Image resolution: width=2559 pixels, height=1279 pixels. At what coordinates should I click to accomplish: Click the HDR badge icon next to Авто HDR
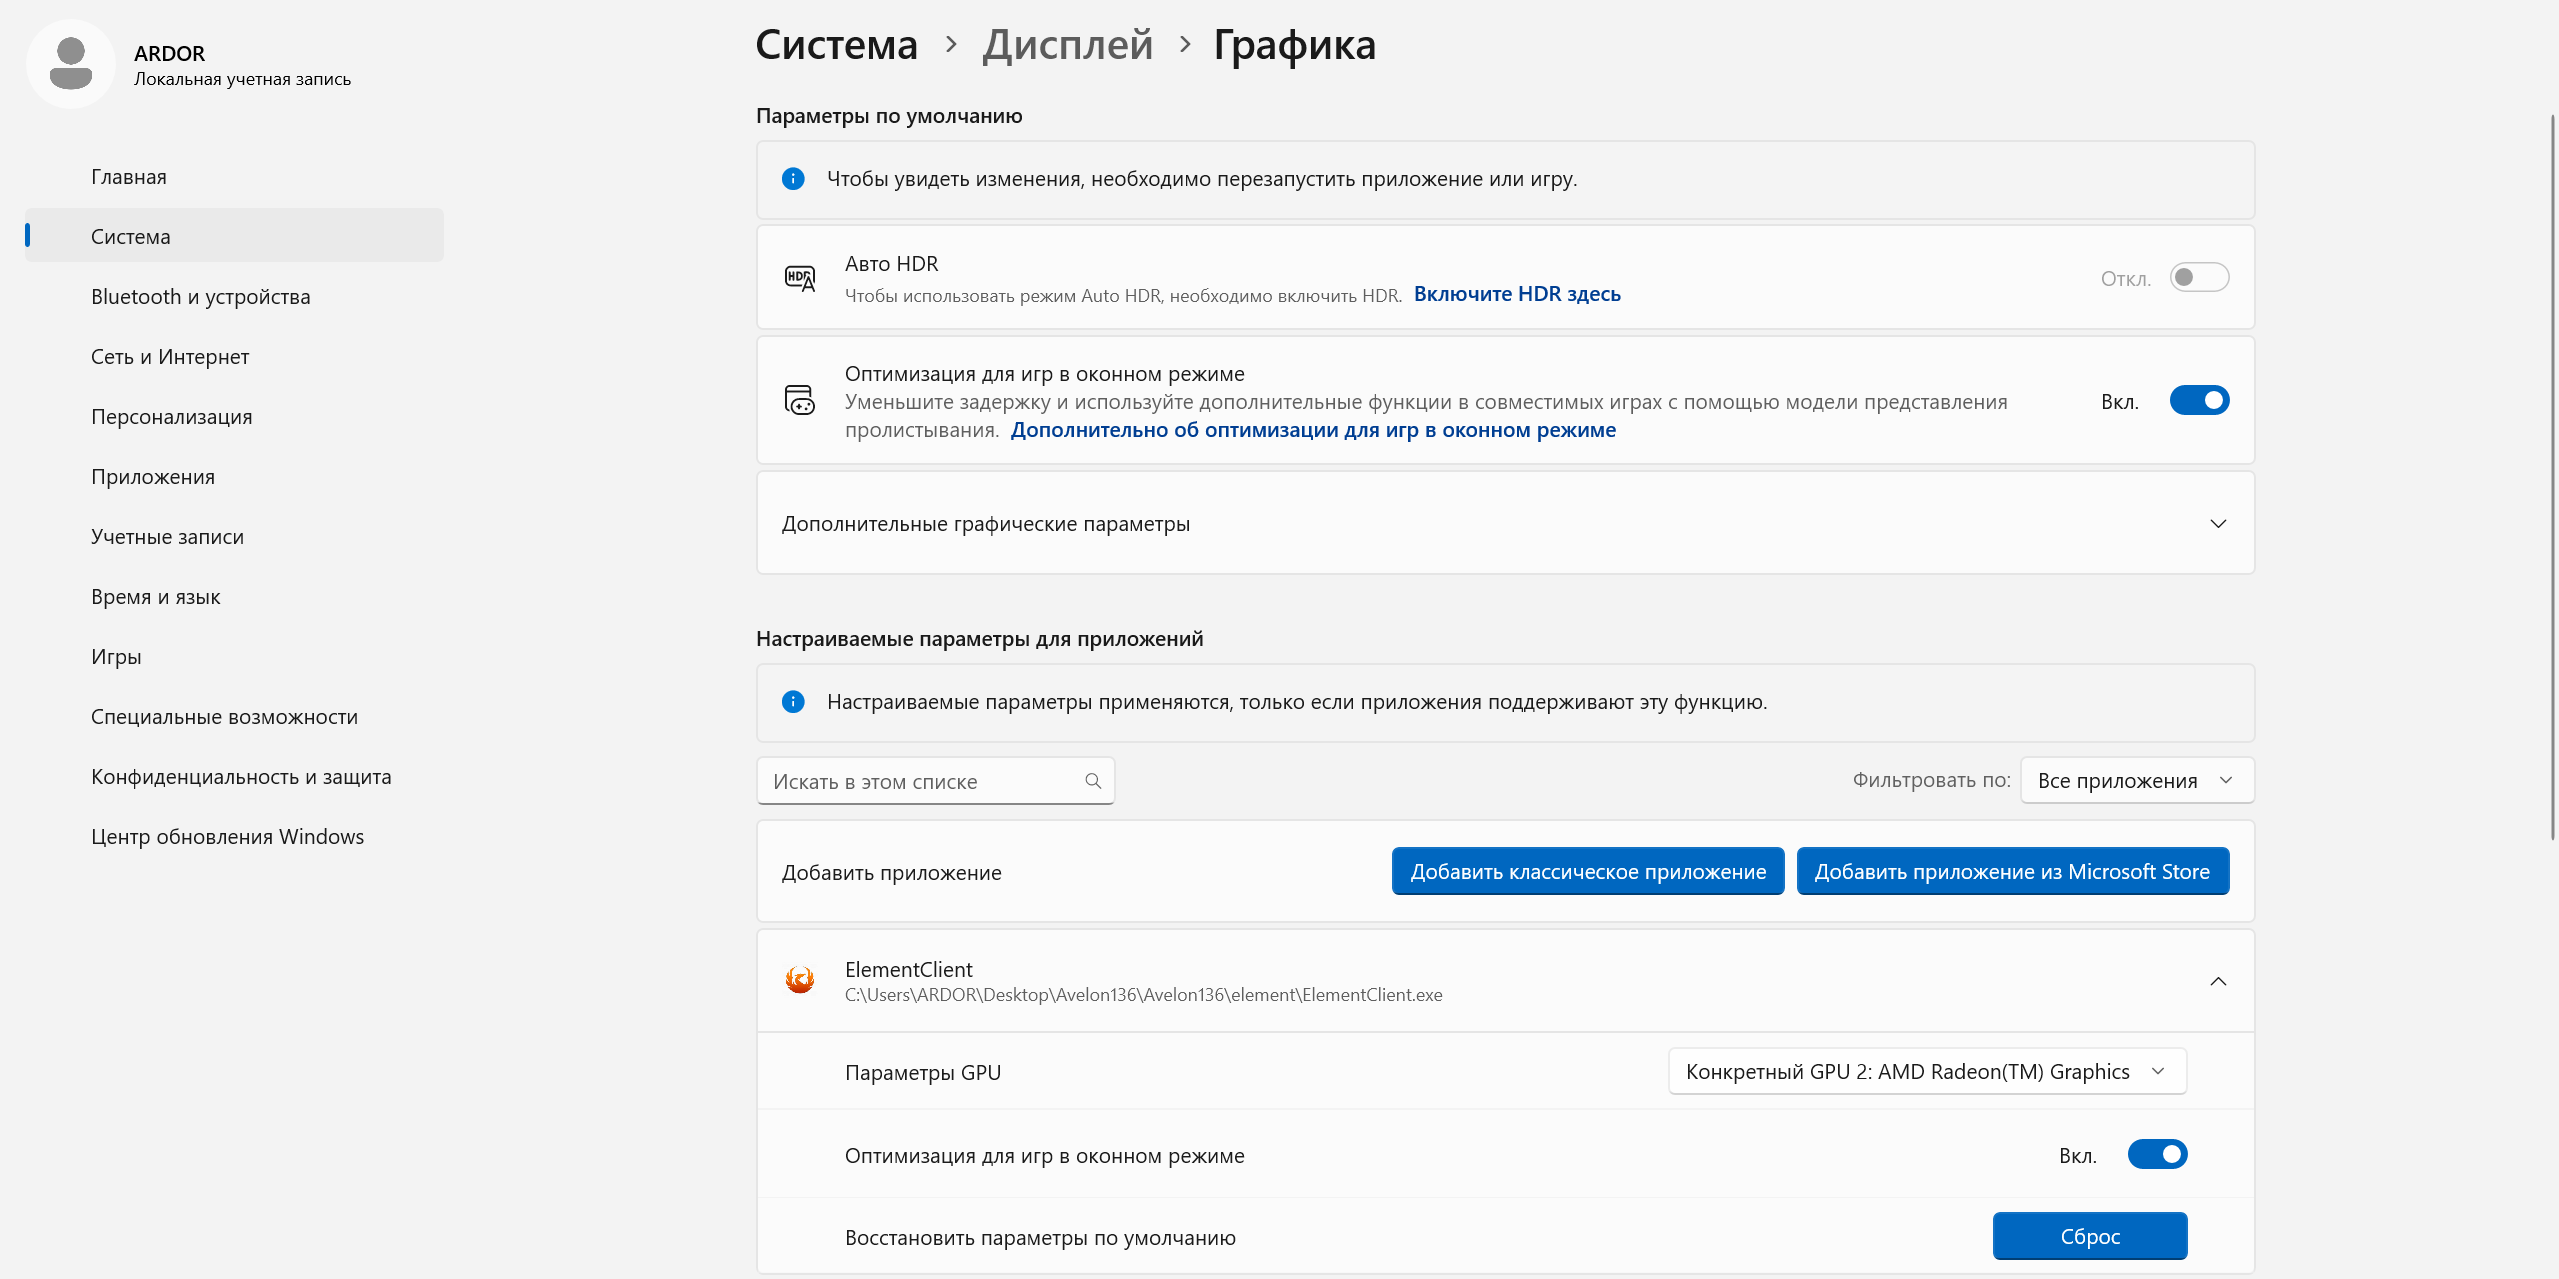pos(798,277)
